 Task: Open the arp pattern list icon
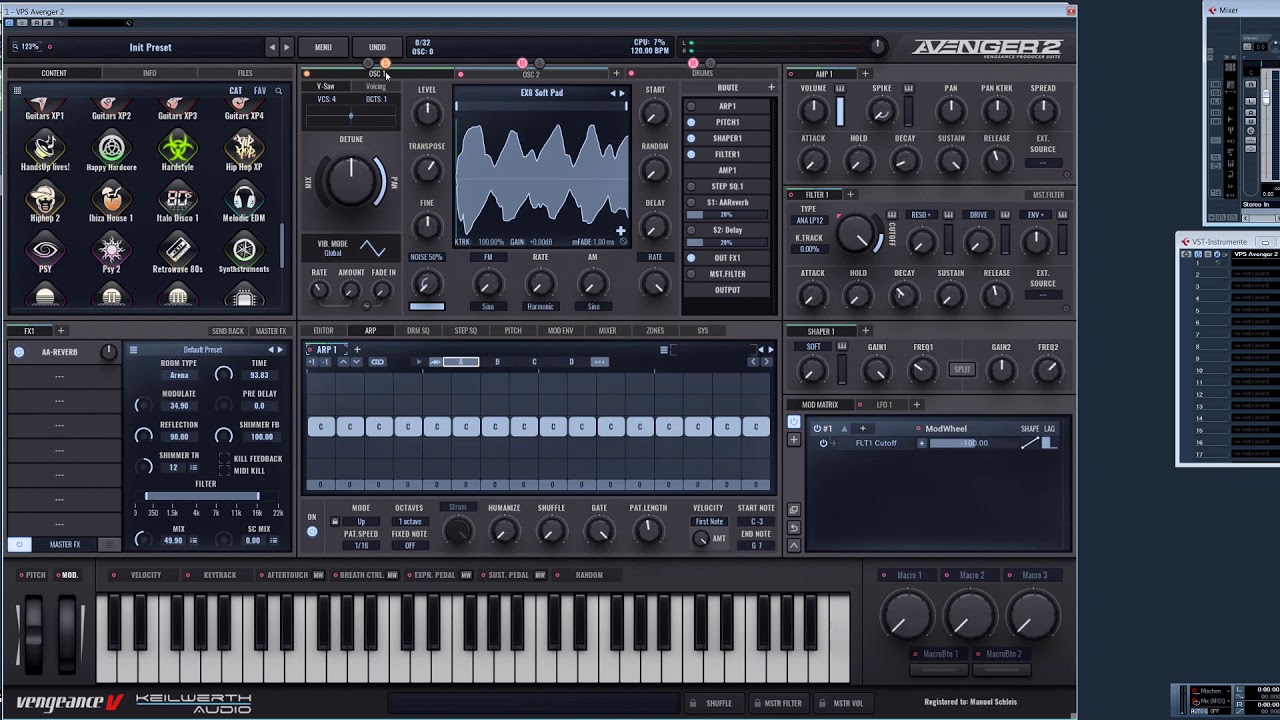(663, 350)
